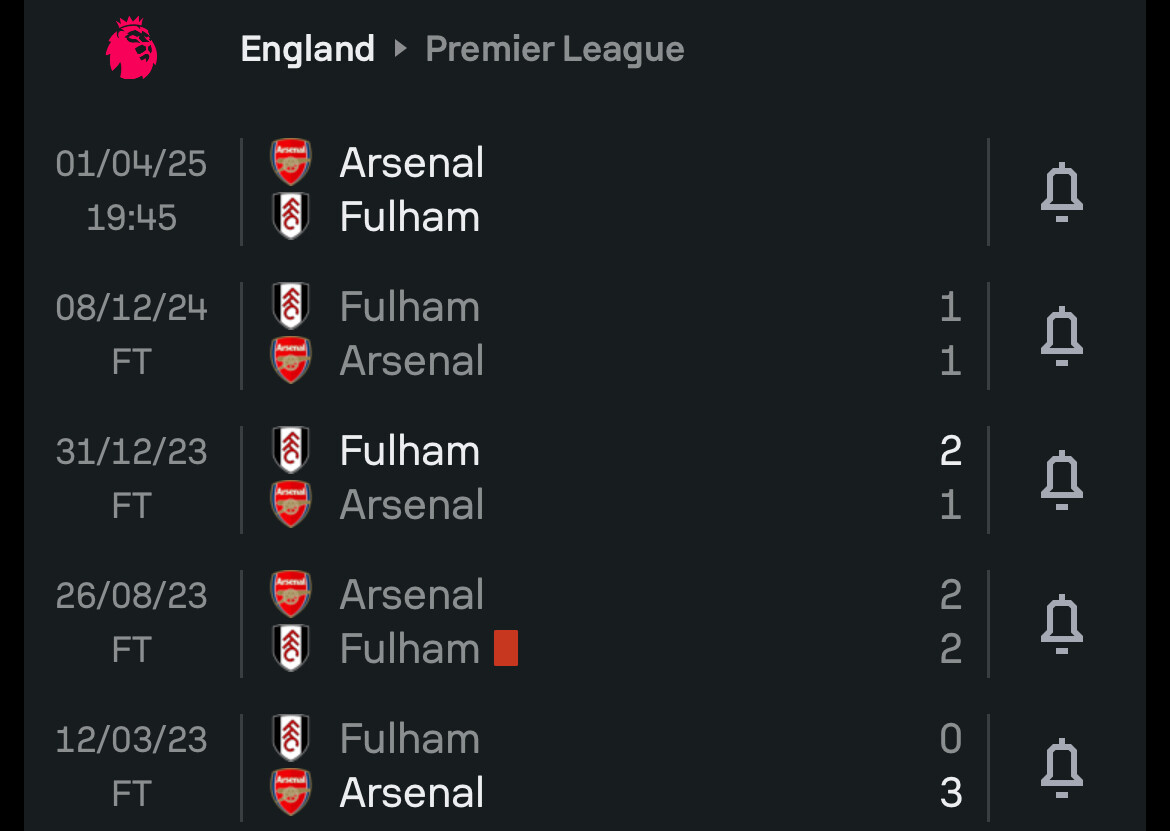1170x831 pixels.
Task: Open the England country link
Action: point(307,49)
